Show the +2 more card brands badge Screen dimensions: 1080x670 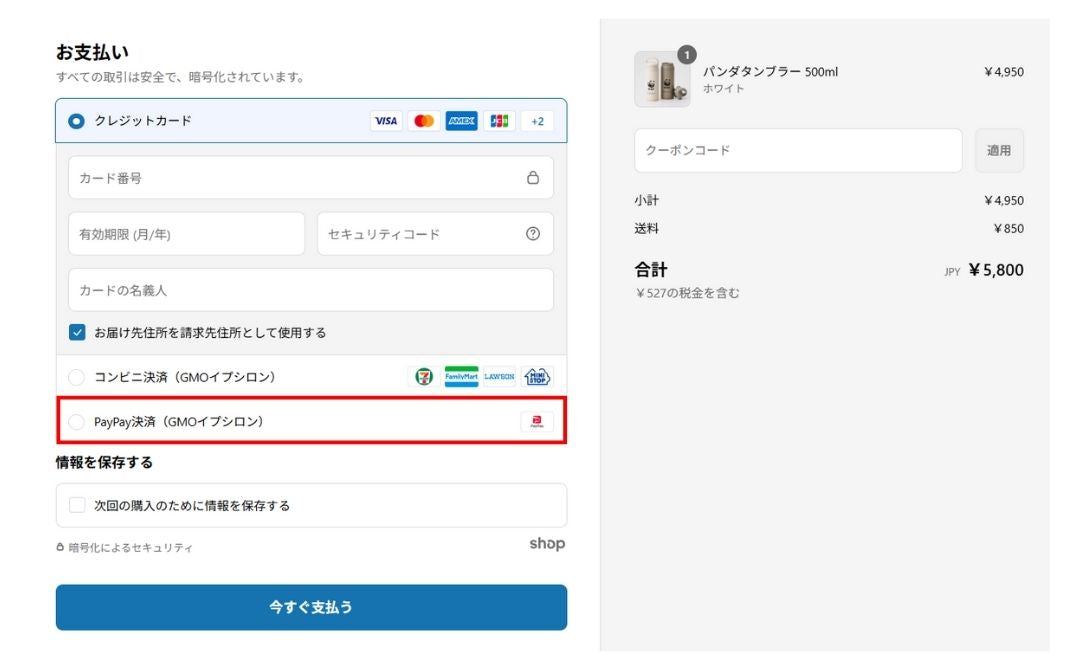point(537,121)
